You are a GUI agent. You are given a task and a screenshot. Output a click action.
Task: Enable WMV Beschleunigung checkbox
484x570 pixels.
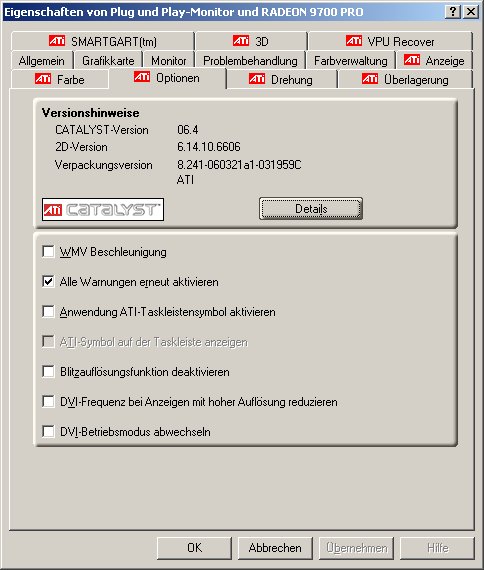click(48, 252)
